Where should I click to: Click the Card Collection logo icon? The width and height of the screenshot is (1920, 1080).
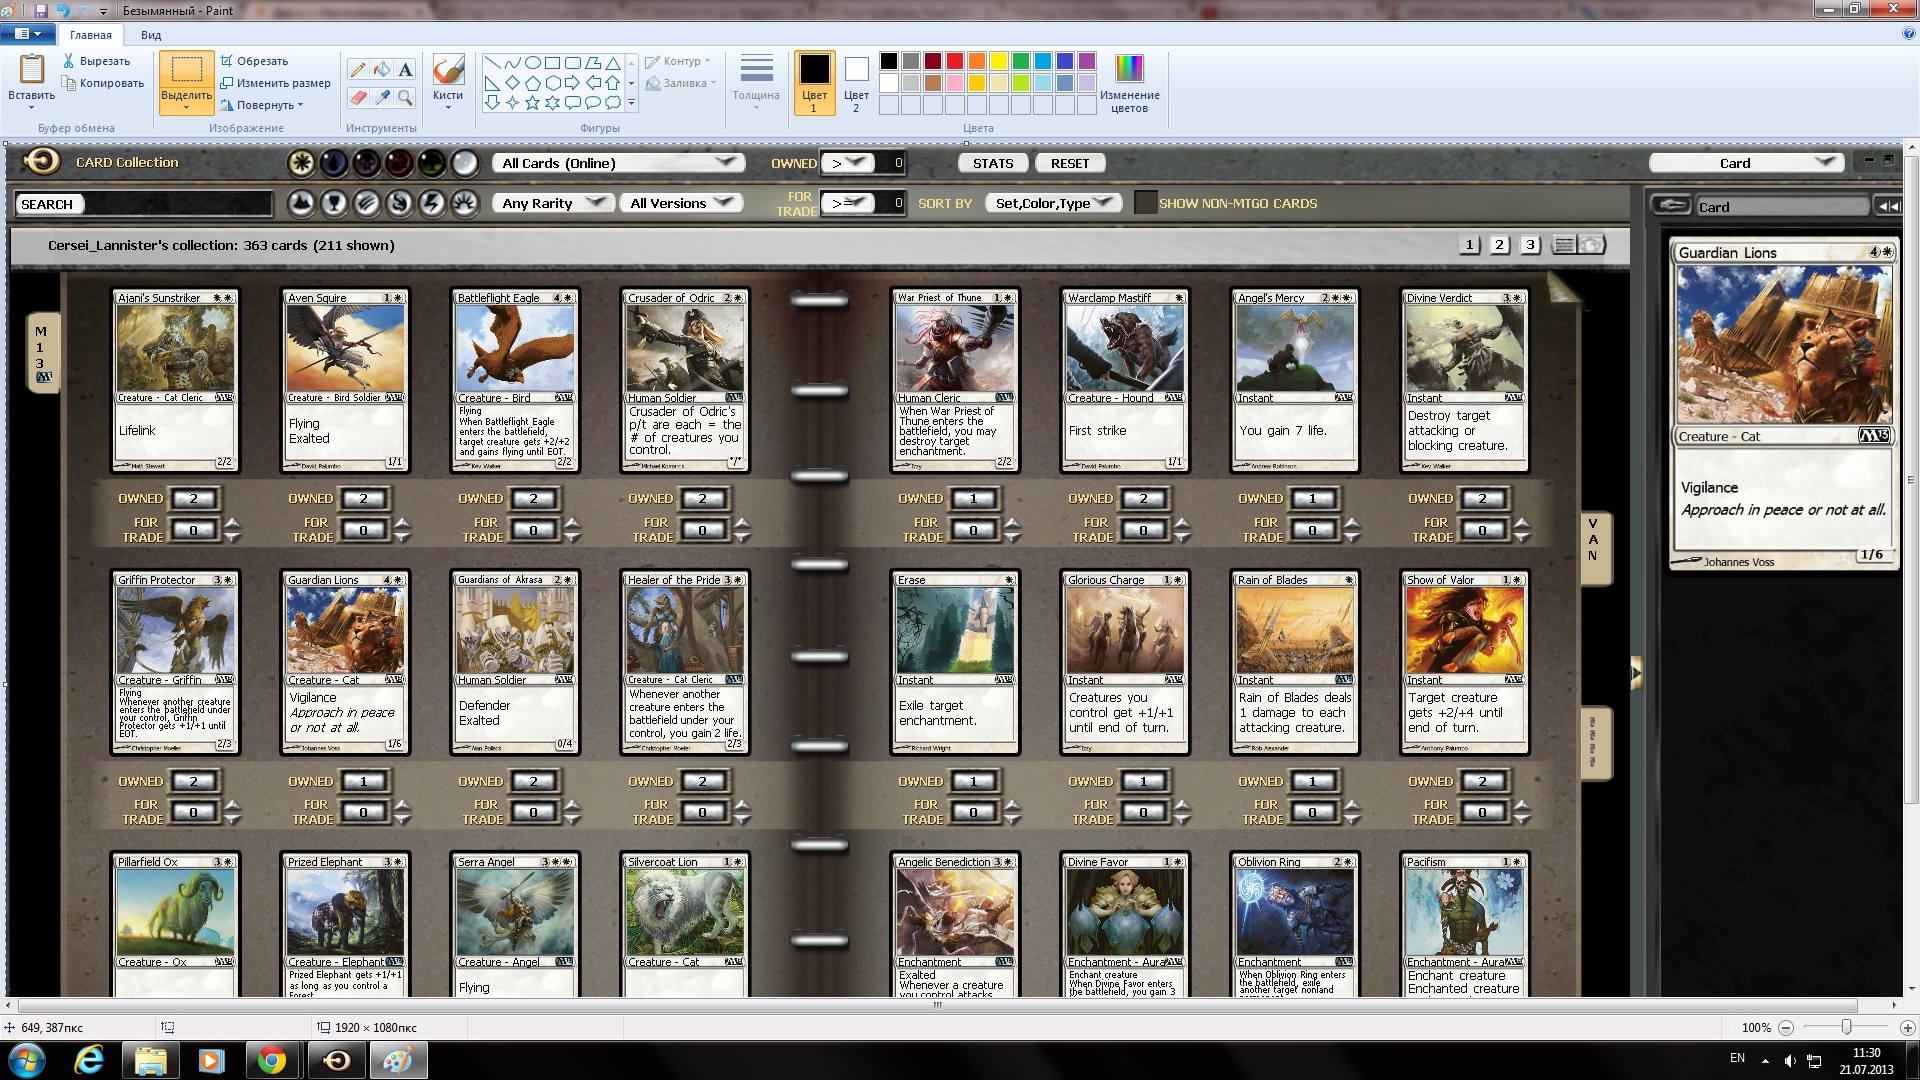tap(41, 161)
